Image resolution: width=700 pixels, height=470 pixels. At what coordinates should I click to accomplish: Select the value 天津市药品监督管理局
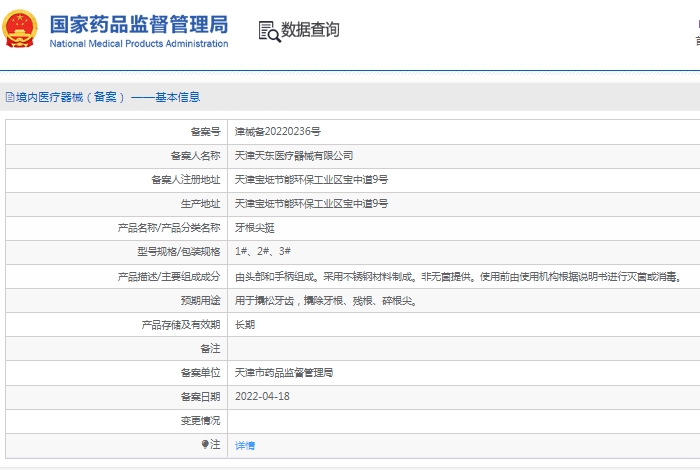click(x=284, y=373)
